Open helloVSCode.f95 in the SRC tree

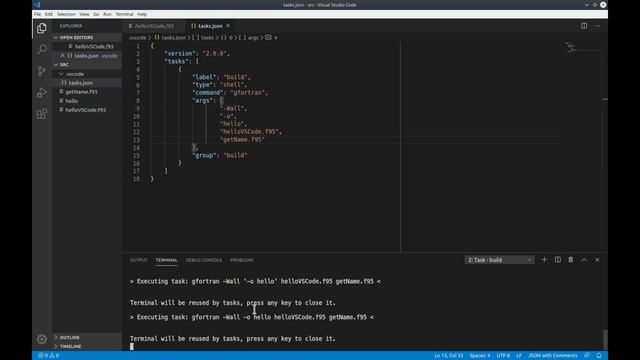[87, 110]
